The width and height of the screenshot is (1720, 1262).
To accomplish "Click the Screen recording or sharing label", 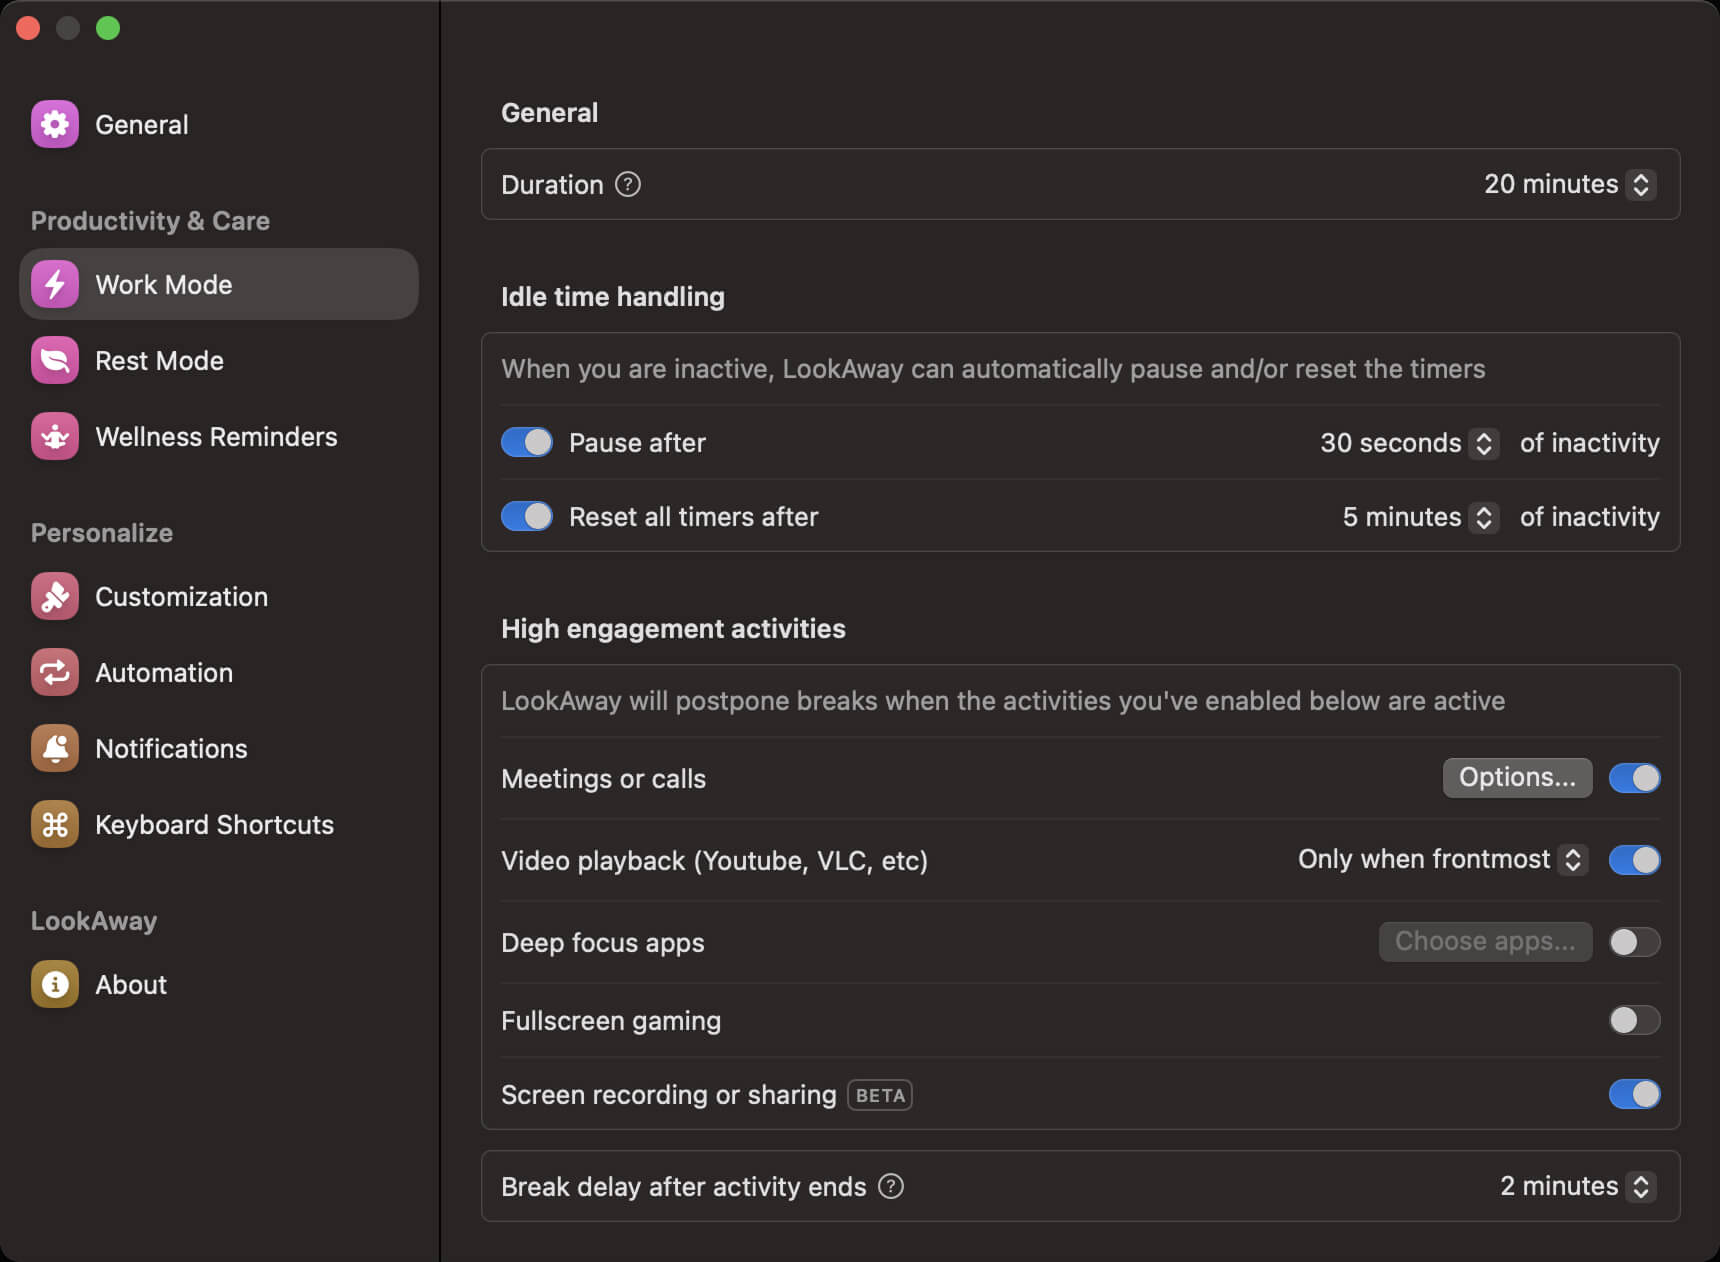I will [668, 1094].
